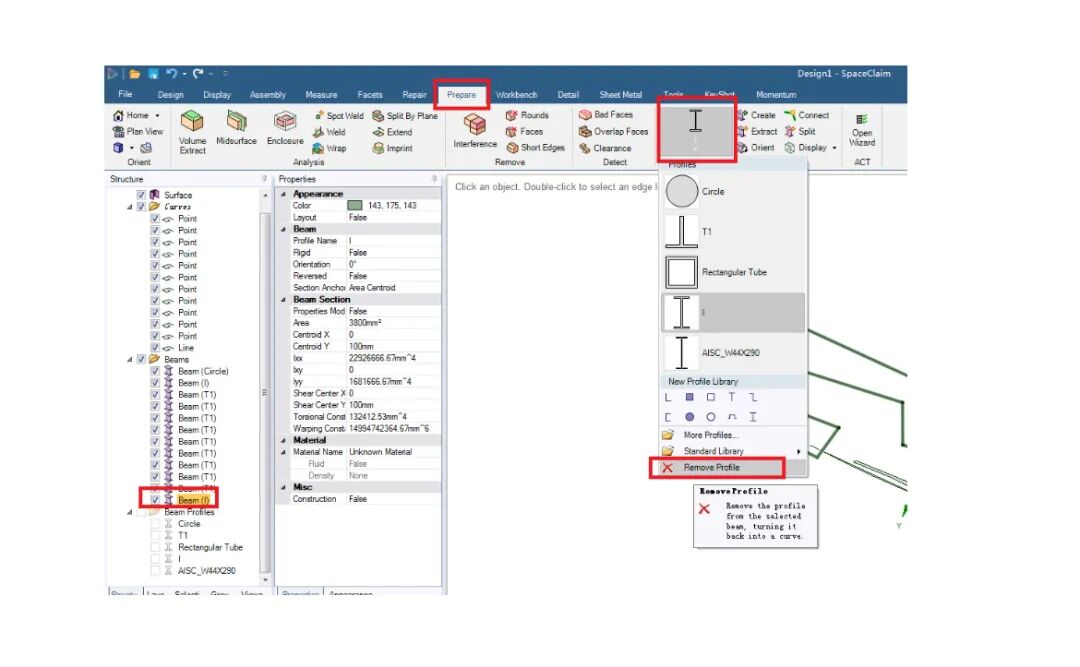Select the beam Orient tool

click(x=756, y=147)
